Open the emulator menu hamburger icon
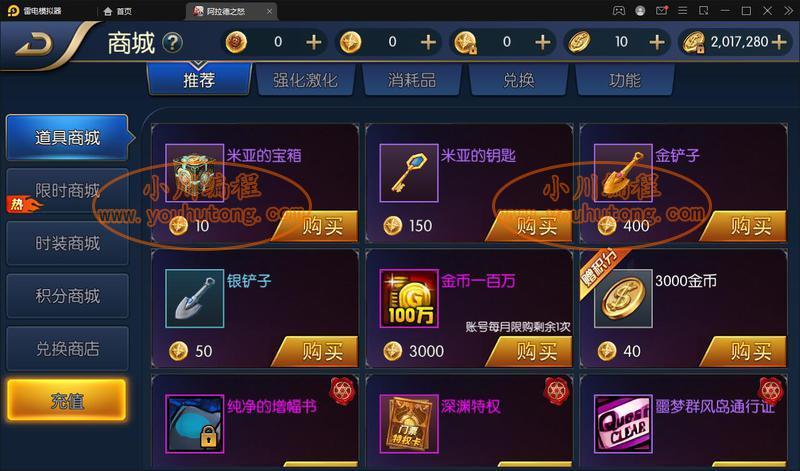This screenshot has height=471, width=800. pyautogui.click(x=682, y=11)
